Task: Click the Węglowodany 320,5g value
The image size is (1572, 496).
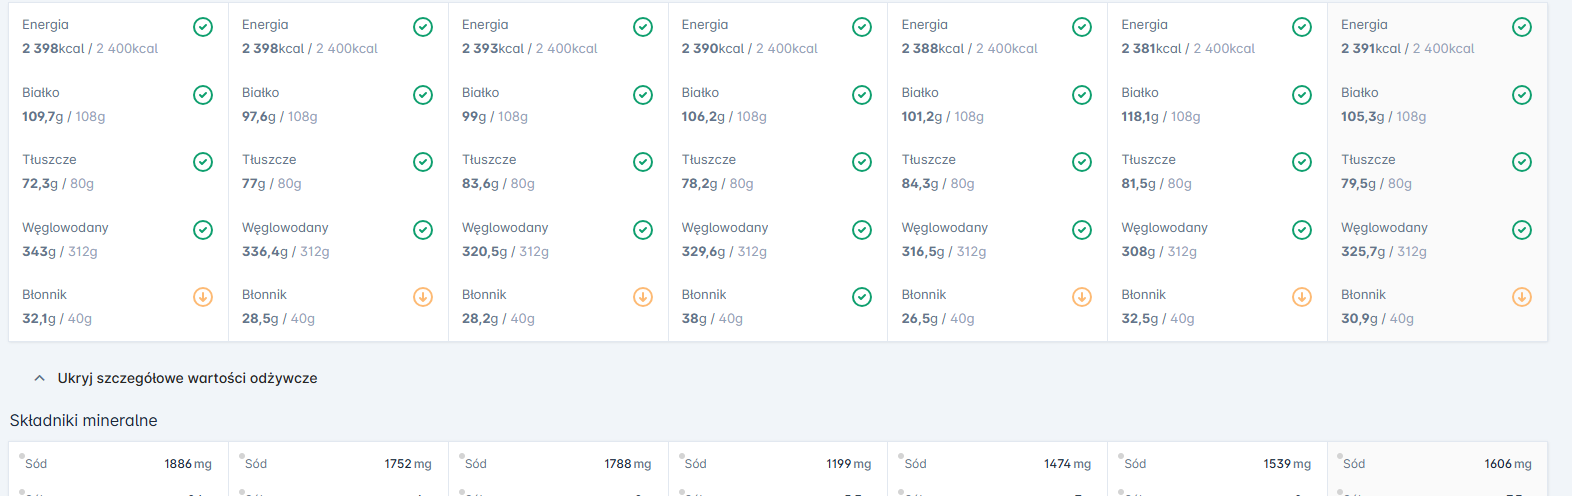Action: click(x=484, y=251)
